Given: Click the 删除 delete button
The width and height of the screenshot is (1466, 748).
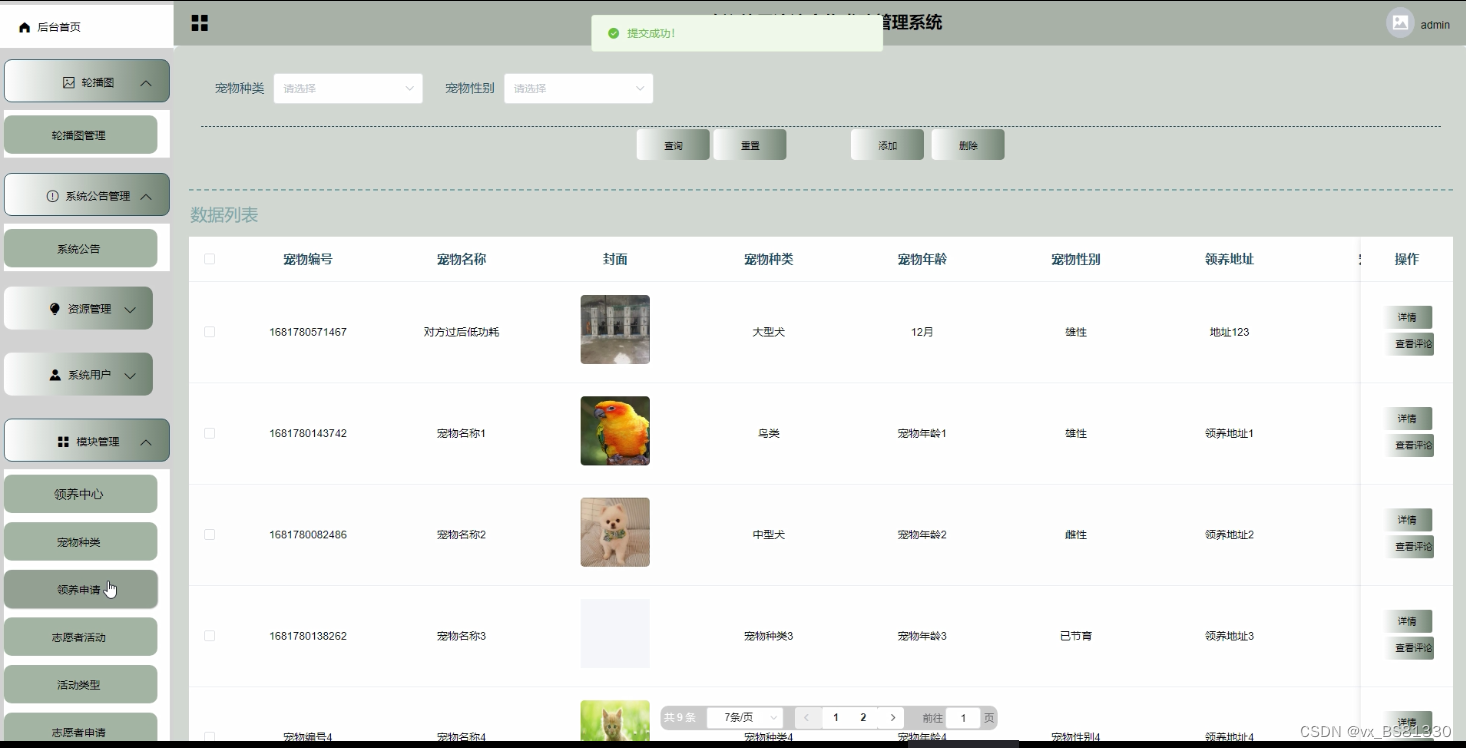Looking at the screenshot, I should (x=968, y=145).
